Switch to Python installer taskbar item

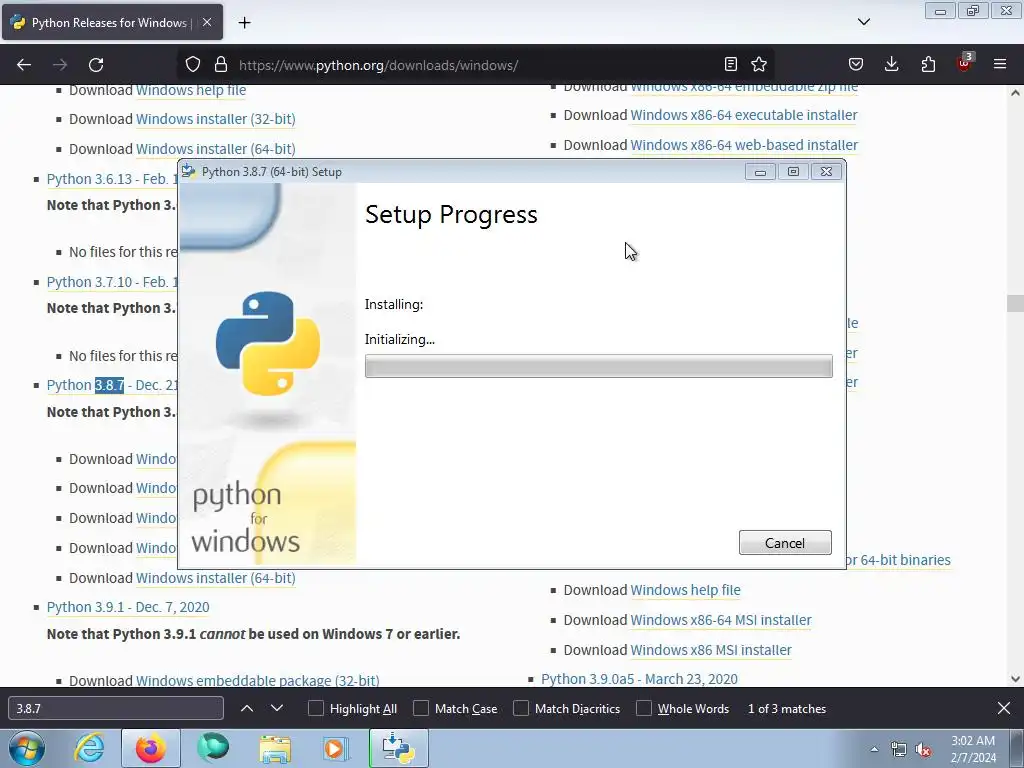pyautogui.click(x=398, y=748)
